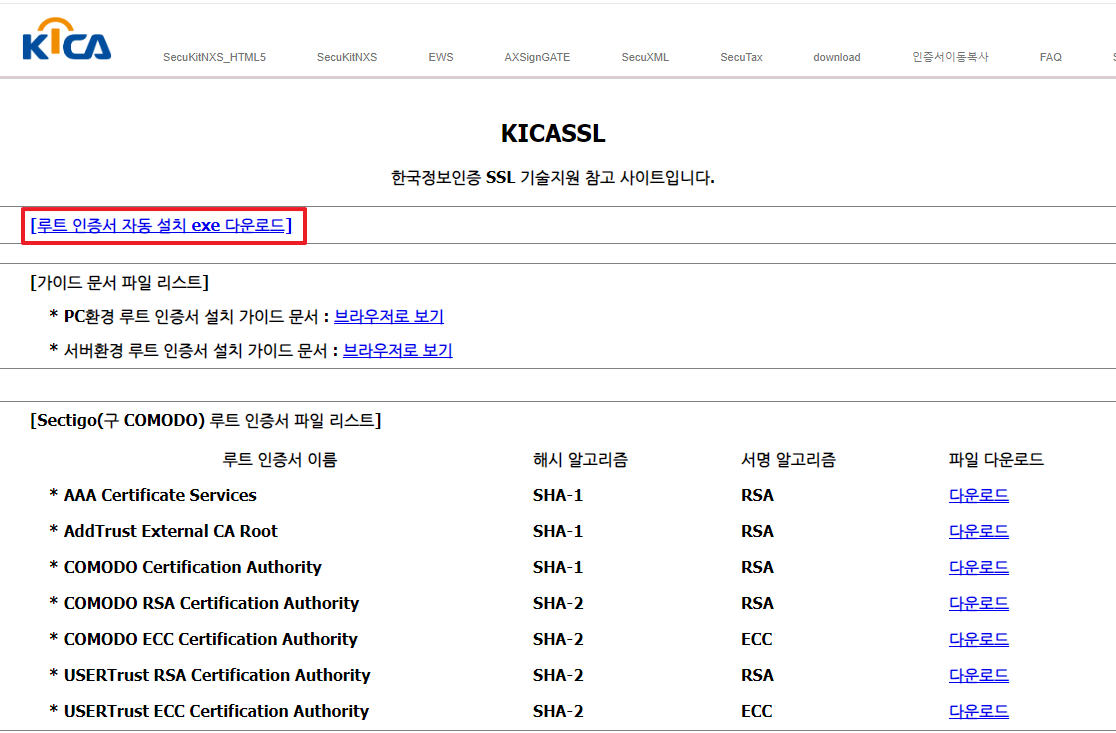
Task: Download COMODO ECC Certification Authority certificate
Action: pyautogui.click(x=979, y=640)
